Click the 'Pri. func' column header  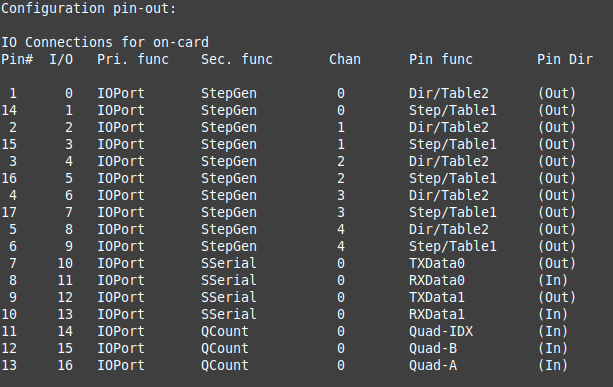[x=133, y=59]
